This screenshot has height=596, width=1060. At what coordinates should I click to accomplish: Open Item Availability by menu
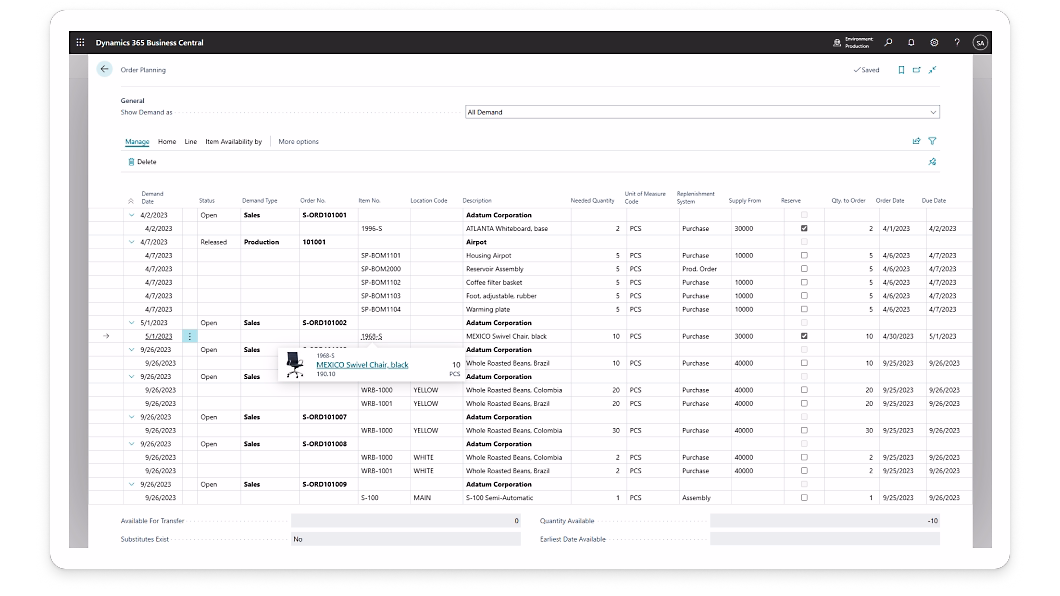[234, 142]
